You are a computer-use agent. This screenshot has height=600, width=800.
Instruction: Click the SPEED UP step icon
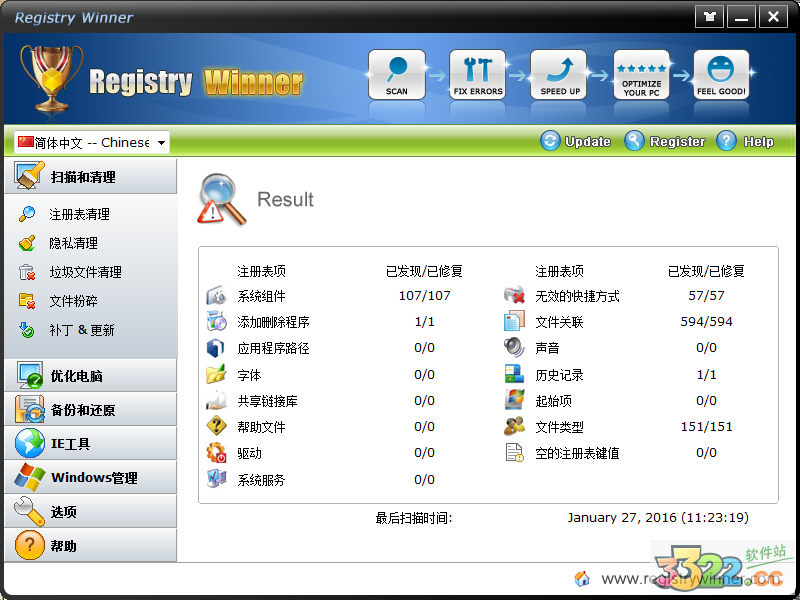(559, 74)
